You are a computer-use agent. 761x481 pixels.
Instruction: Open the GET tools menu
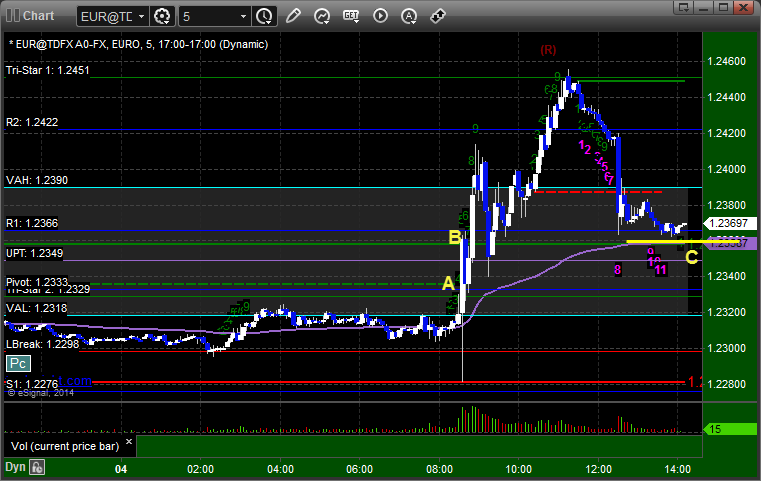[x=351, y=16]
